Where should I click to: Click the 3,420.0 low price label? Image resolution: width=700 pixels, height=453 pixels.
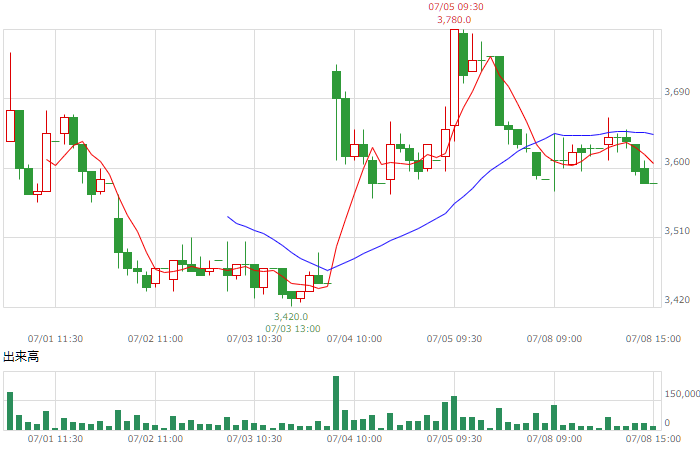coord(291,316)
